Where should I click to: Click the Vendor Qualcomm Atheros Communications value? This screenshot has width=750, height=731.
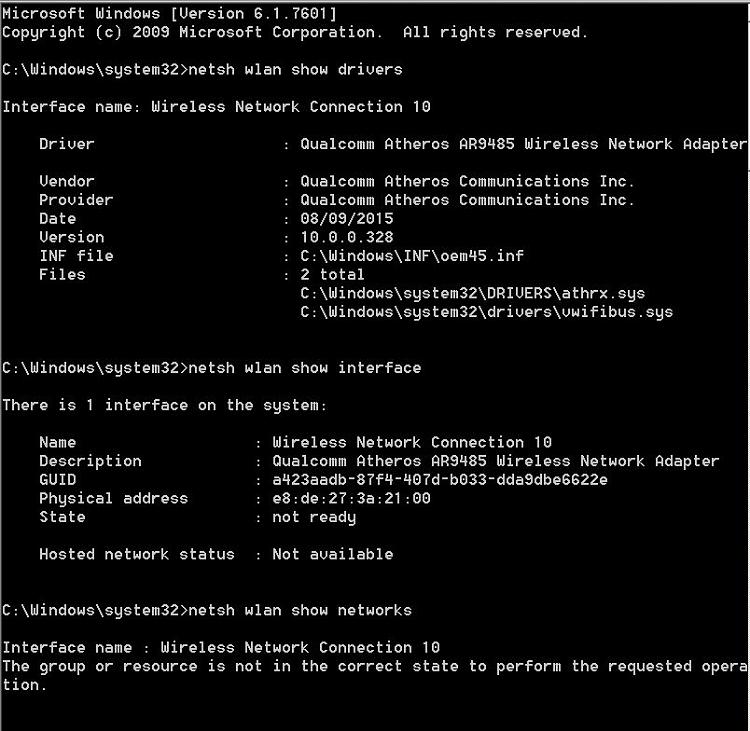tap(467, 181)
